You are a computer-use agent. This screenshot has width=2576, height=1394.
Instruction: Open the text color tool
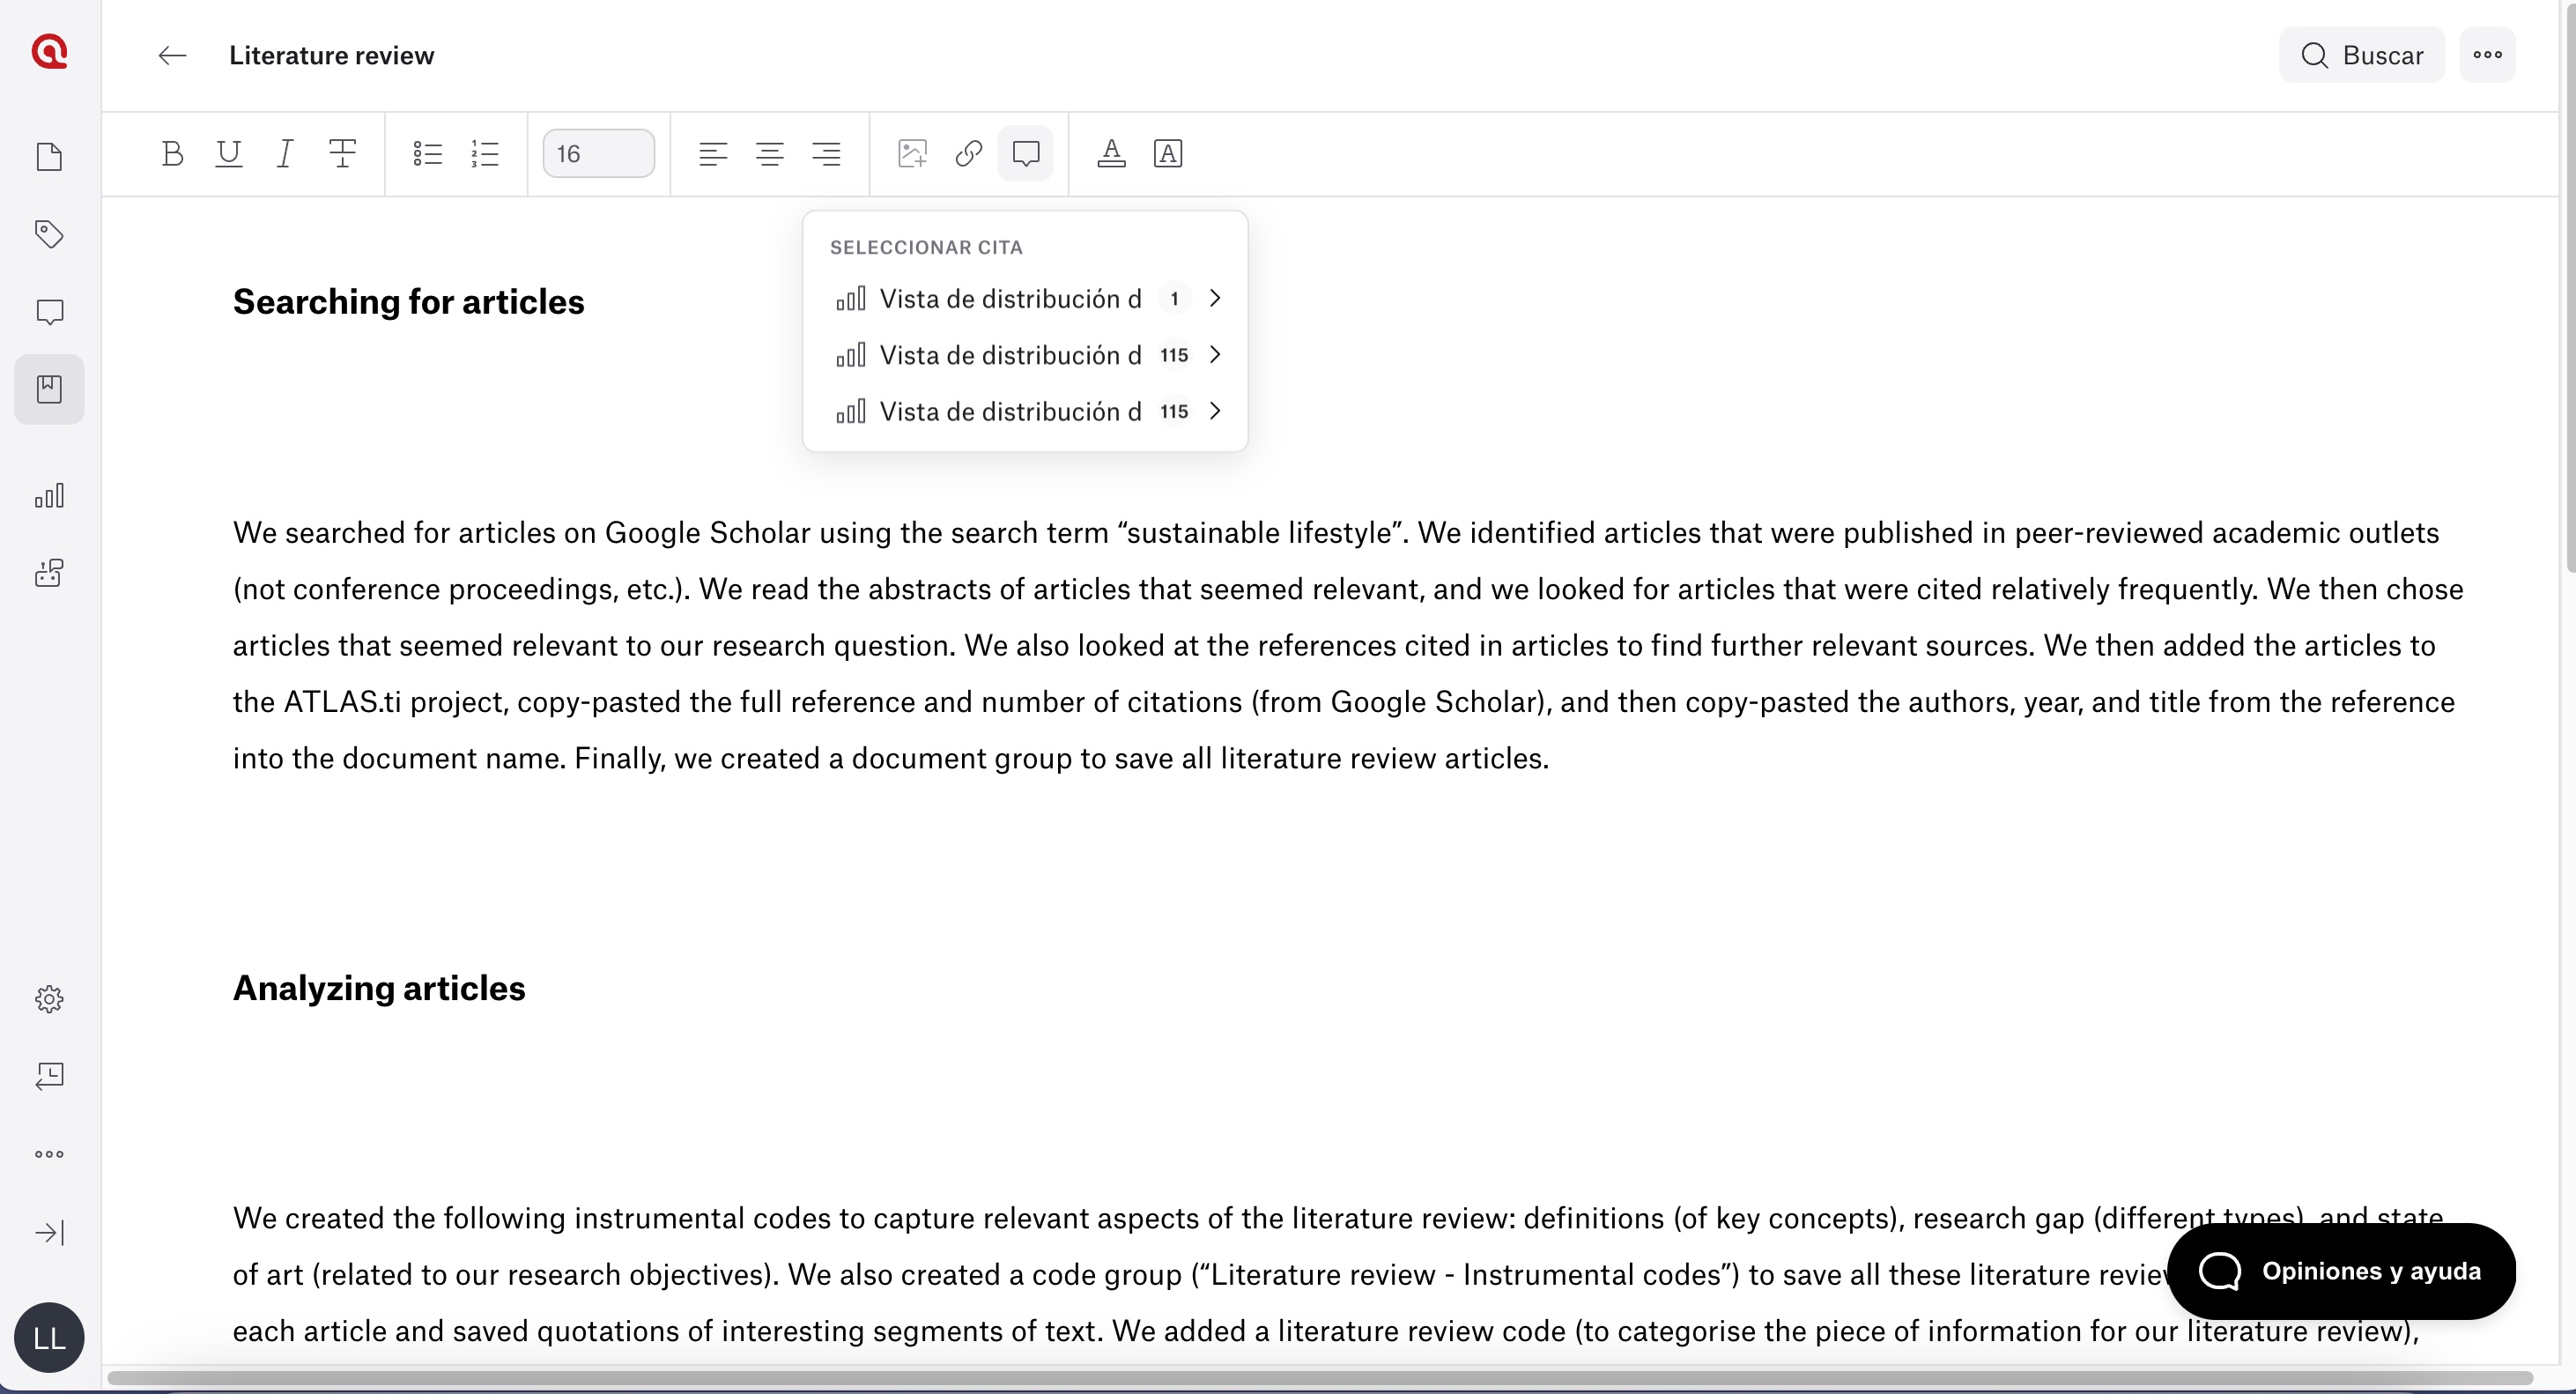(x=1111, y=153)
